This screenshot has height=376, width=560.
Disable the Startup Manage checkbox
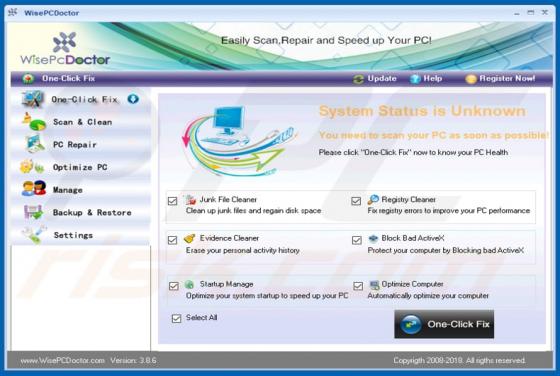(x=174, y=286)
